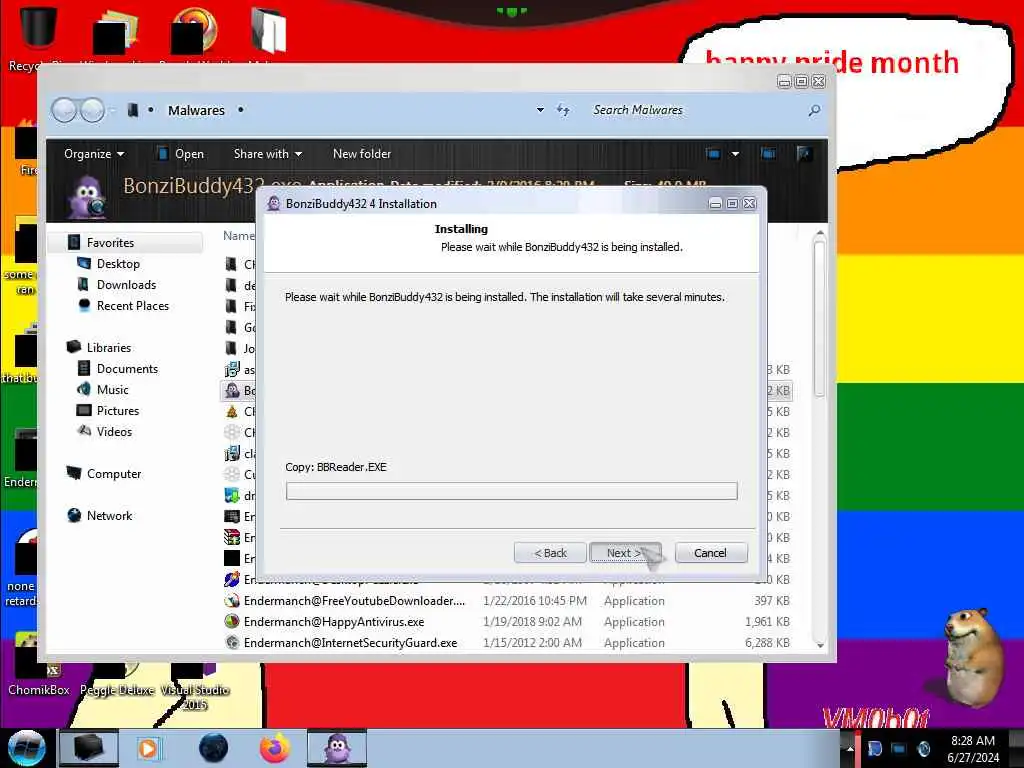The image size is (1024, 768).
Task: Click the Cancel button in installer
Action: point(711,552)
